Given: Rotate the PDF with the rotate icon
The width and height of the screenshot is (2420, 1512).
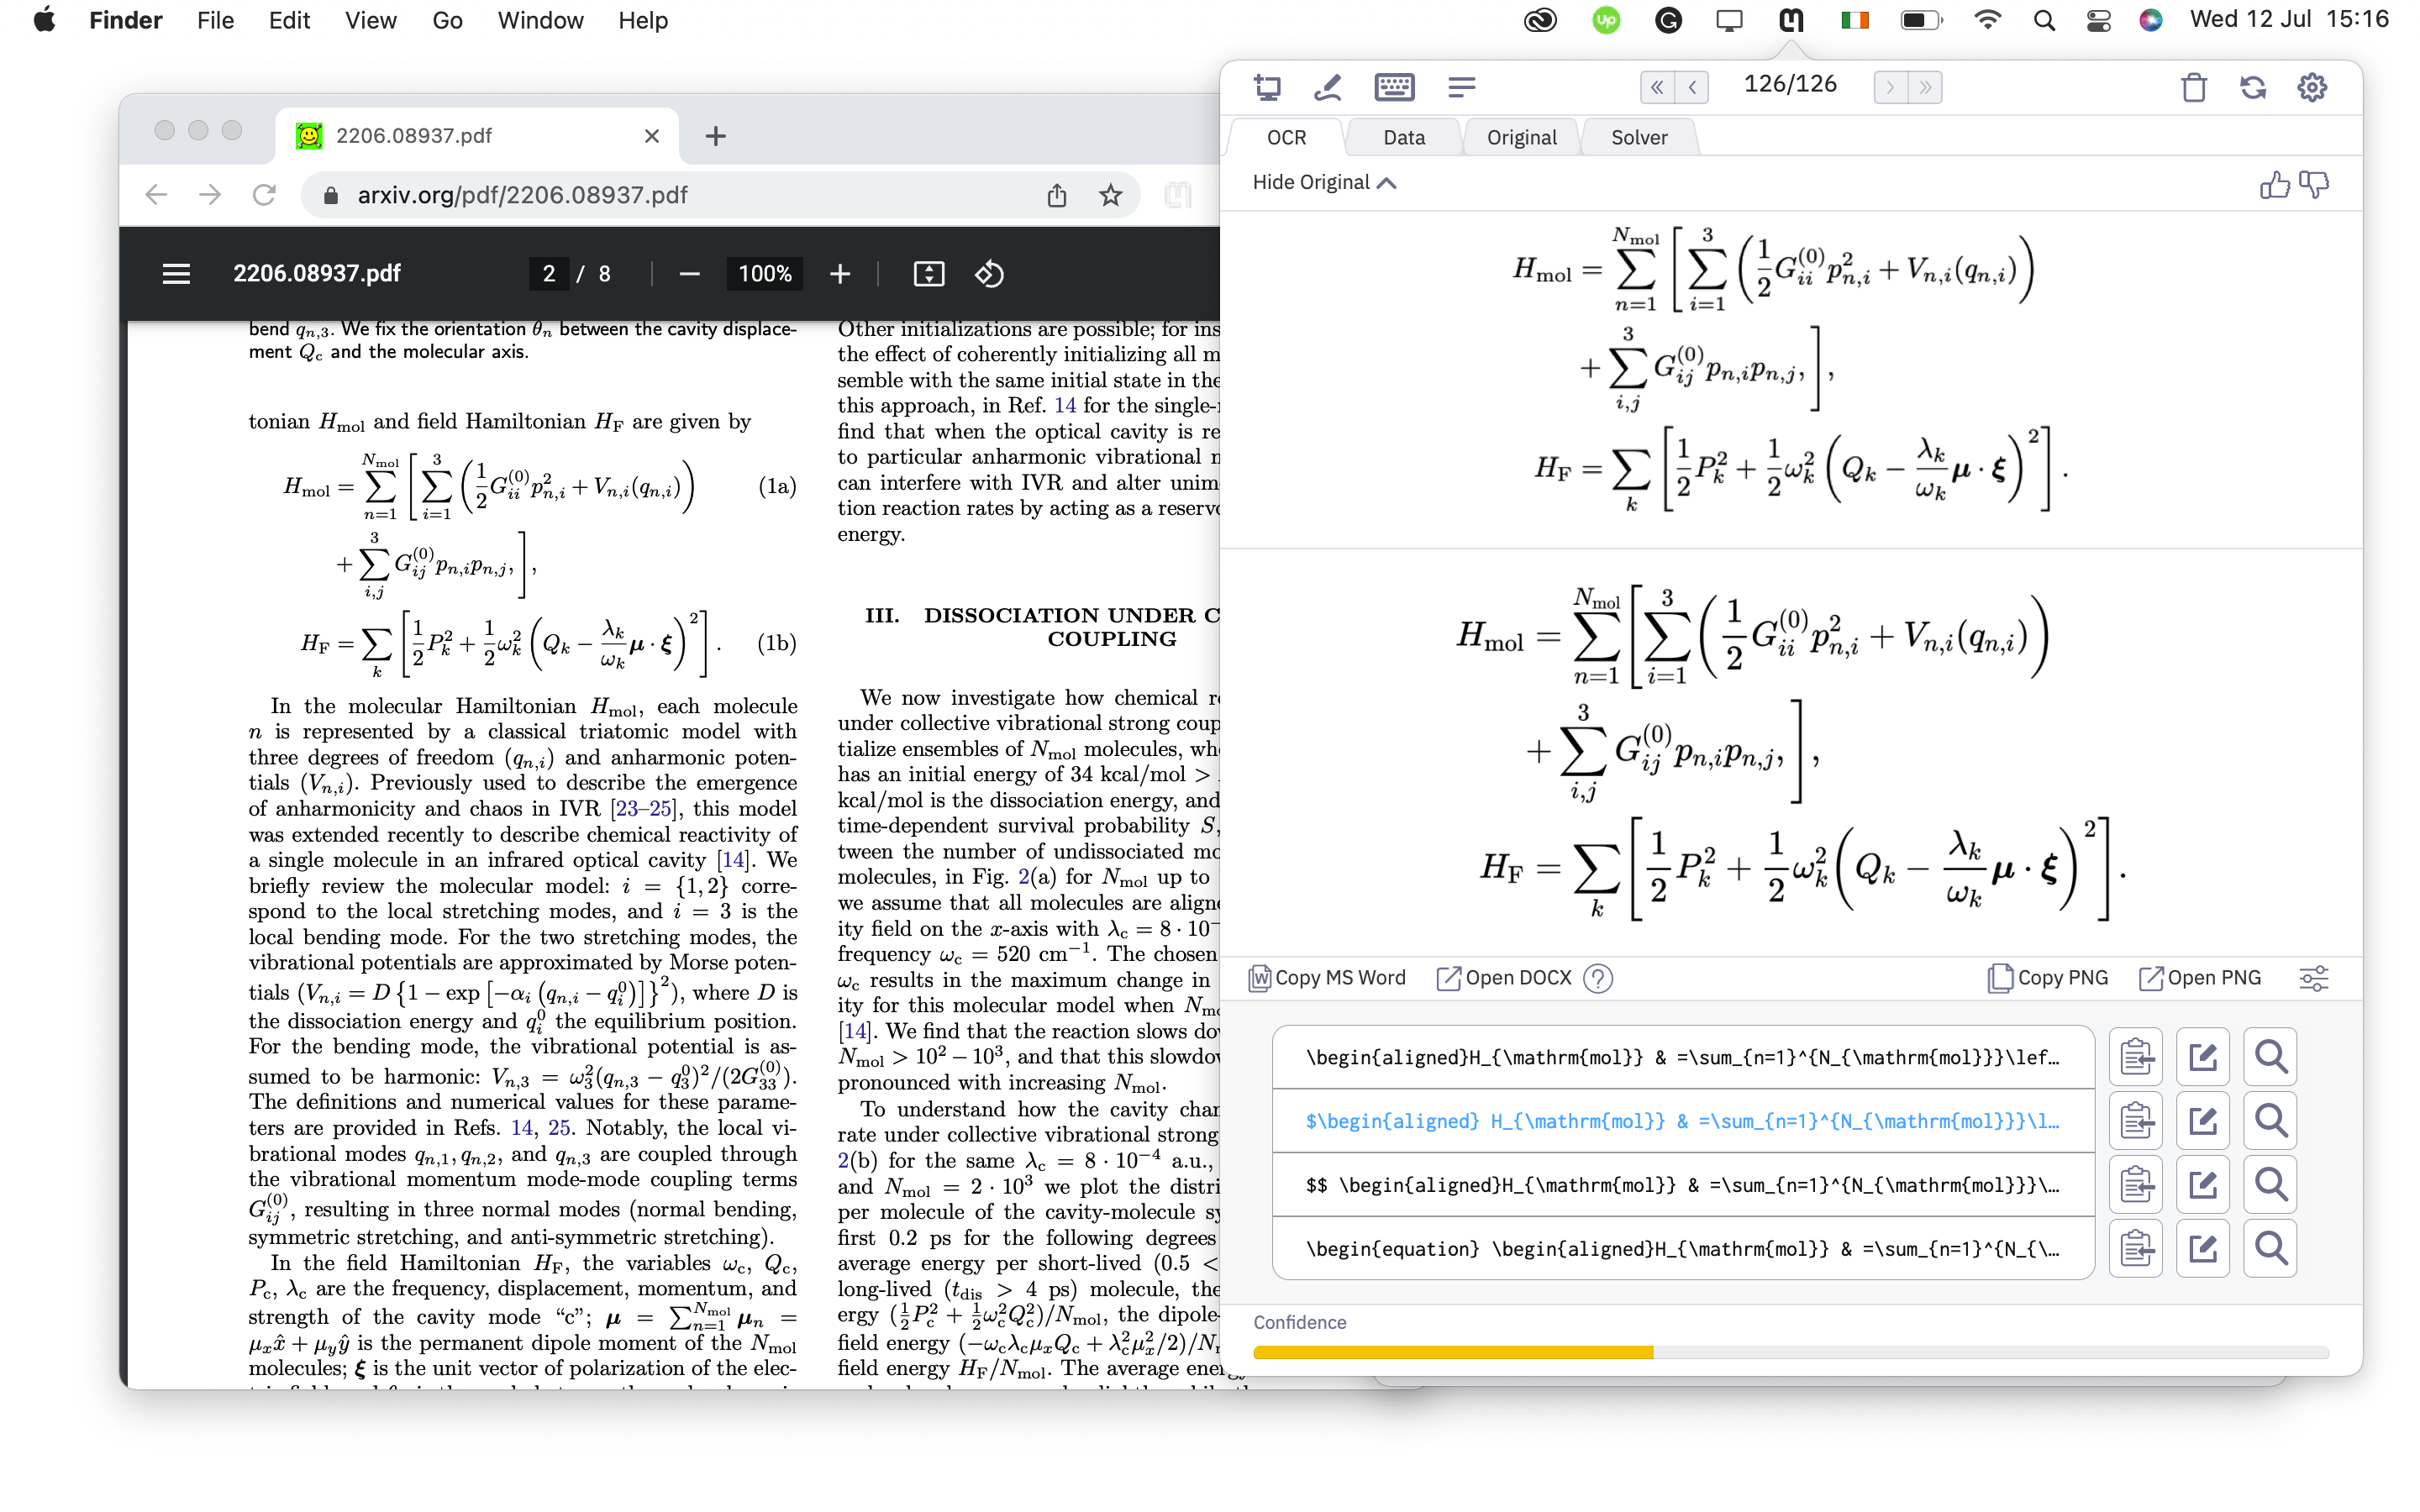Looking at the screenshot, I should click(989, 274).
